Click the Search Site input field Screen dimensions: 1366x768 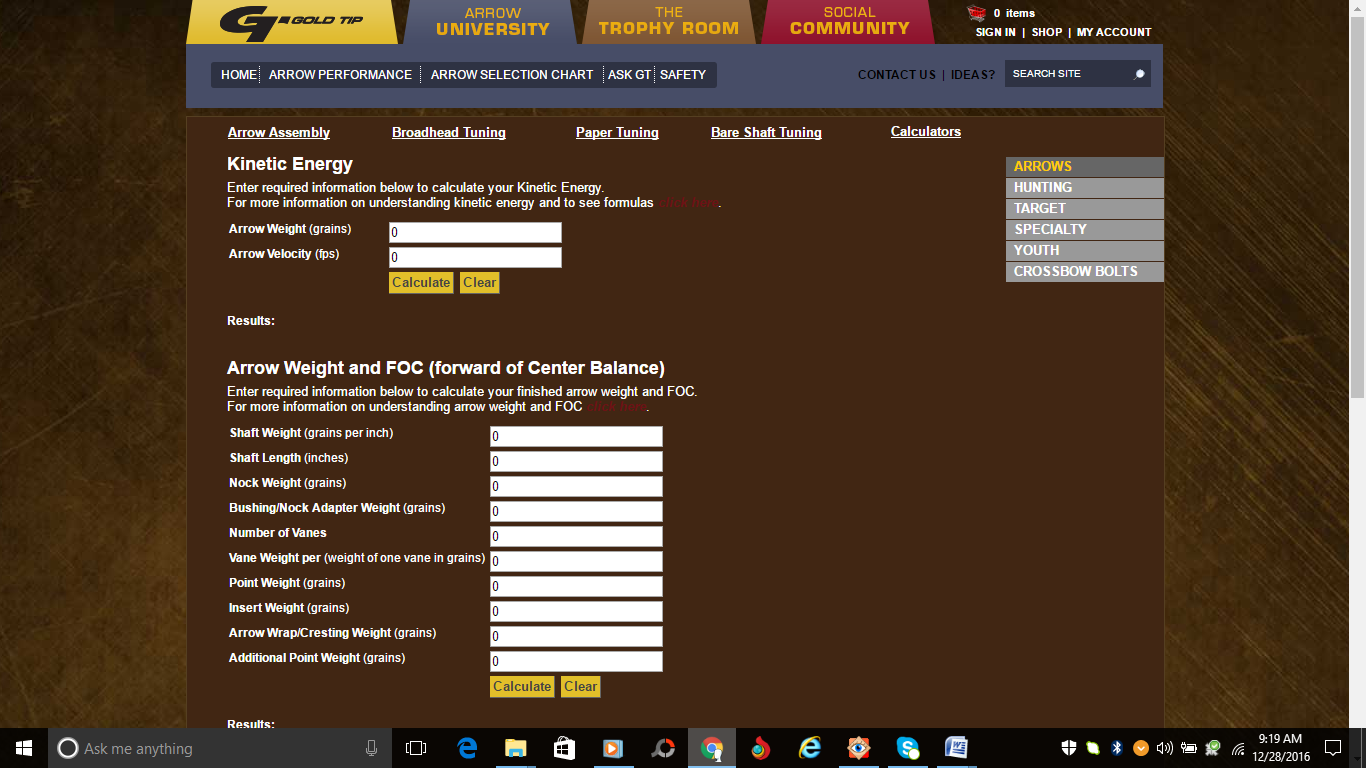click(1068, 74)
